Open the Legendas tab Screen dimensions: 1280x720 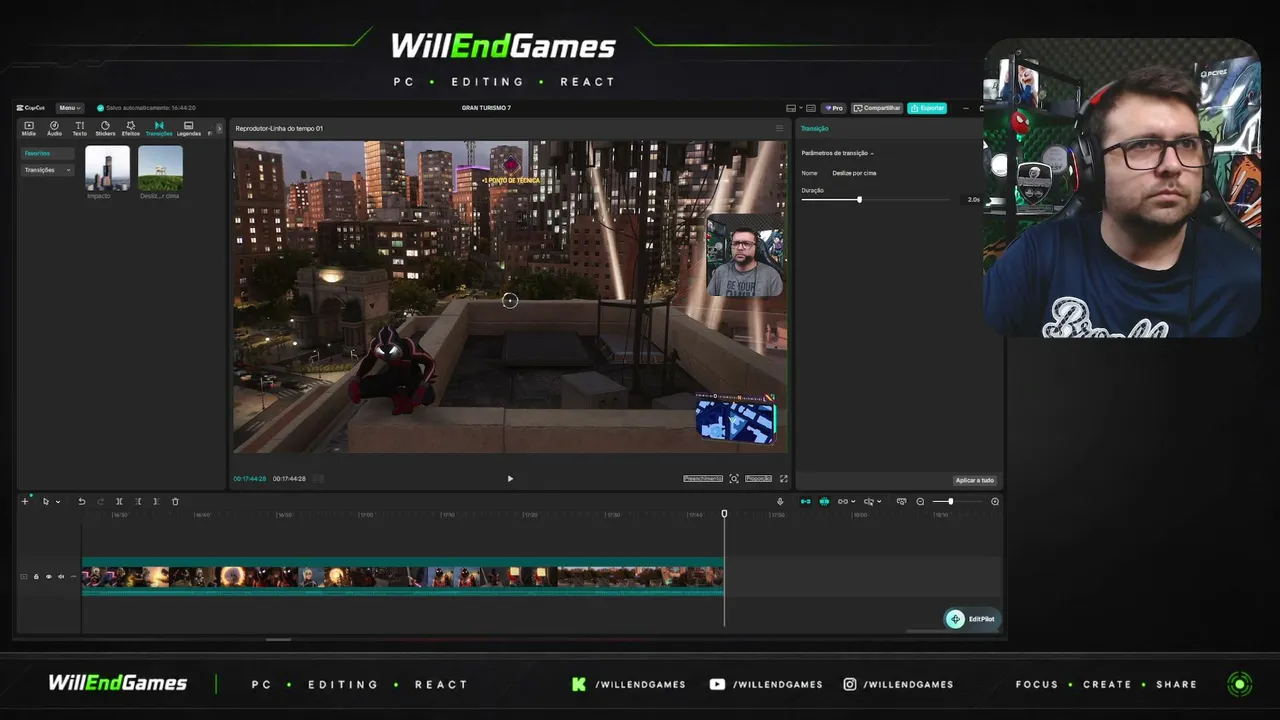(188, 128)
